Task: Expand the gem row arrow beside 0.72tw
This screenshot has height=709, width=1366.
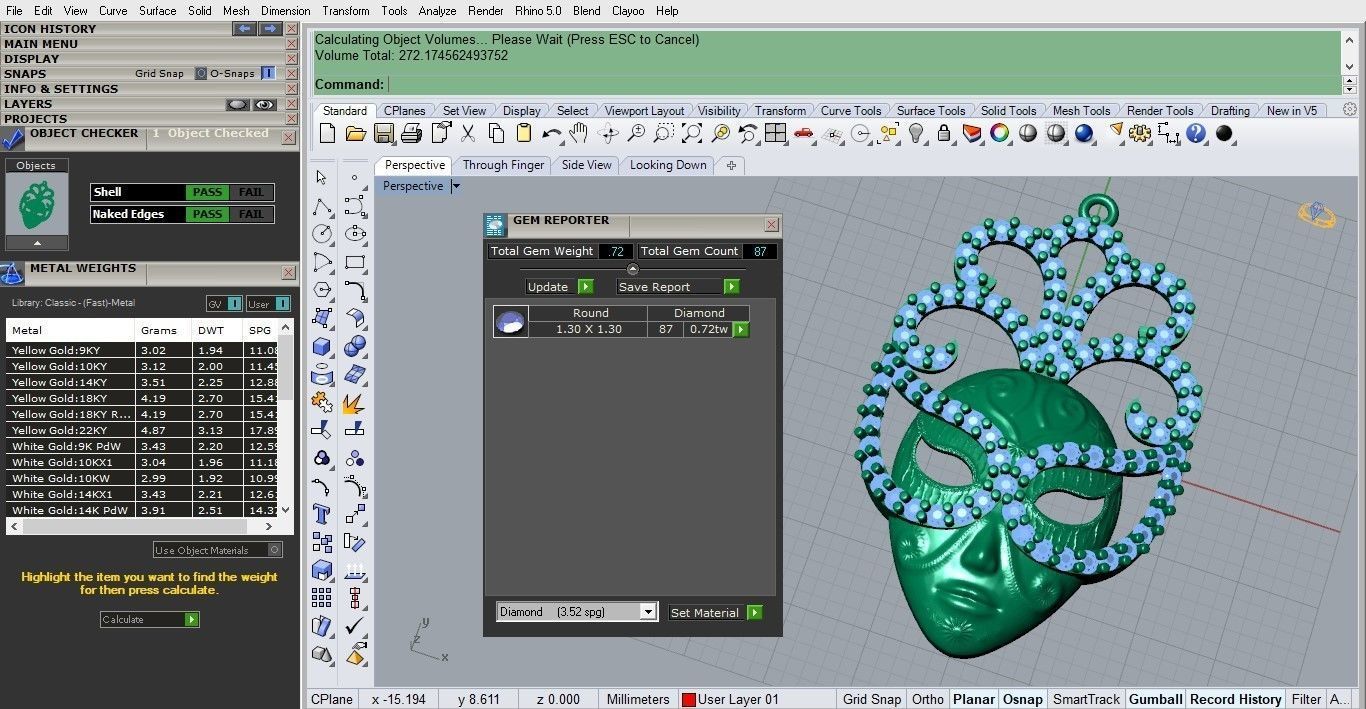Action: pyautogui.click(x=741, y=329)
